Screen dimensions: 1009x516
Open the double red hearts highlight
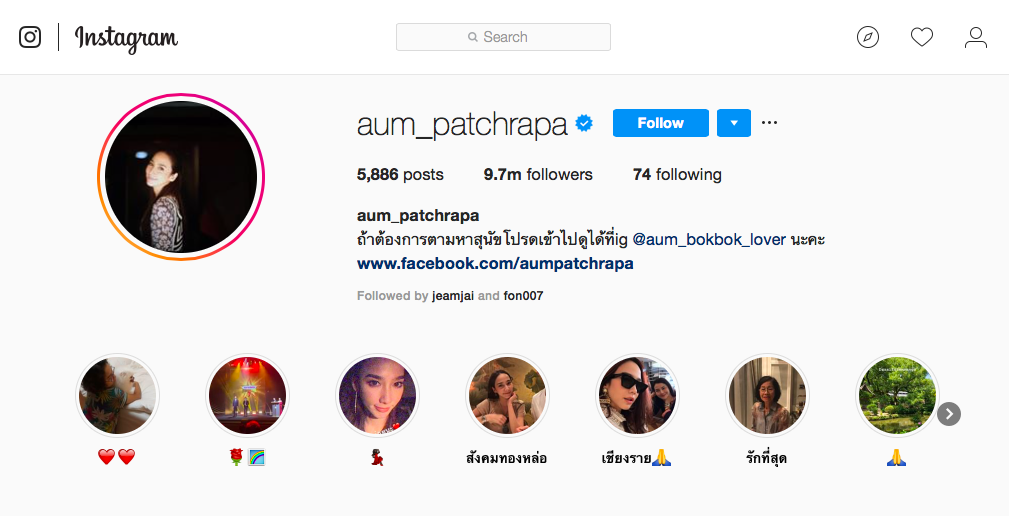click(116, 394)
